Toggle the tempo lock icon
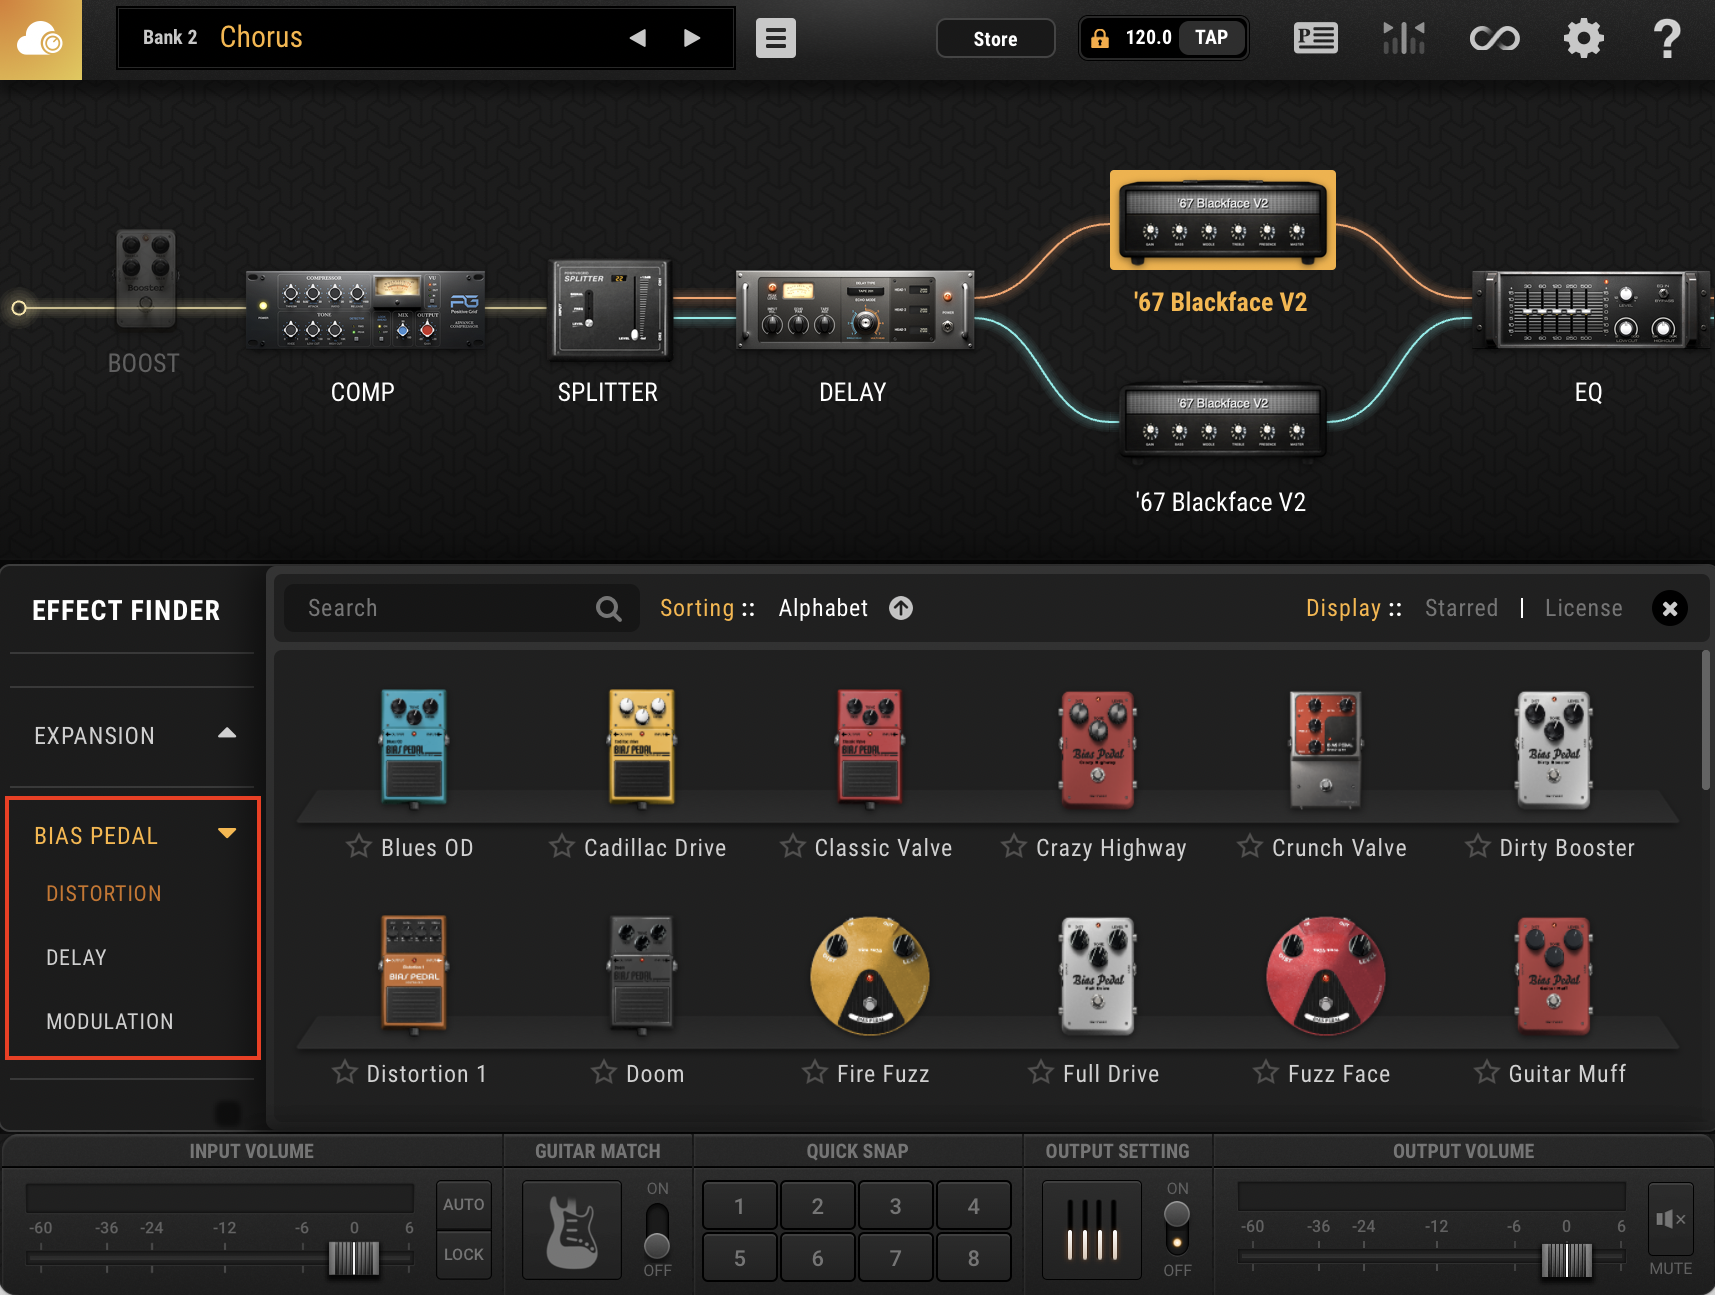Image resolution: width=1715 pixels, height=1295 pixels. point(1100,38)
